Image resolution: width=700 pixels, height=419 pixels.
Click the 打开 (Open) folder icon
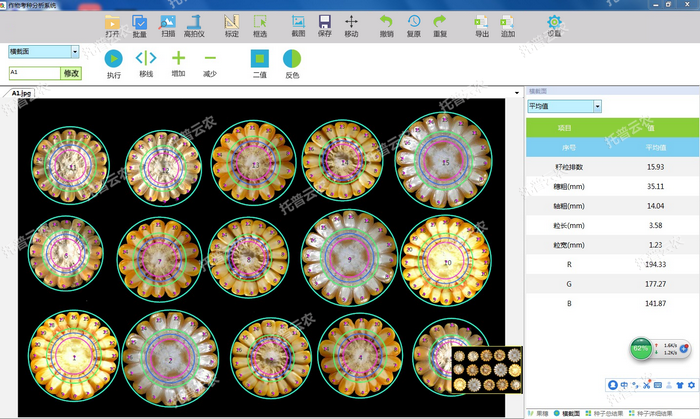[x=112, y=22]
